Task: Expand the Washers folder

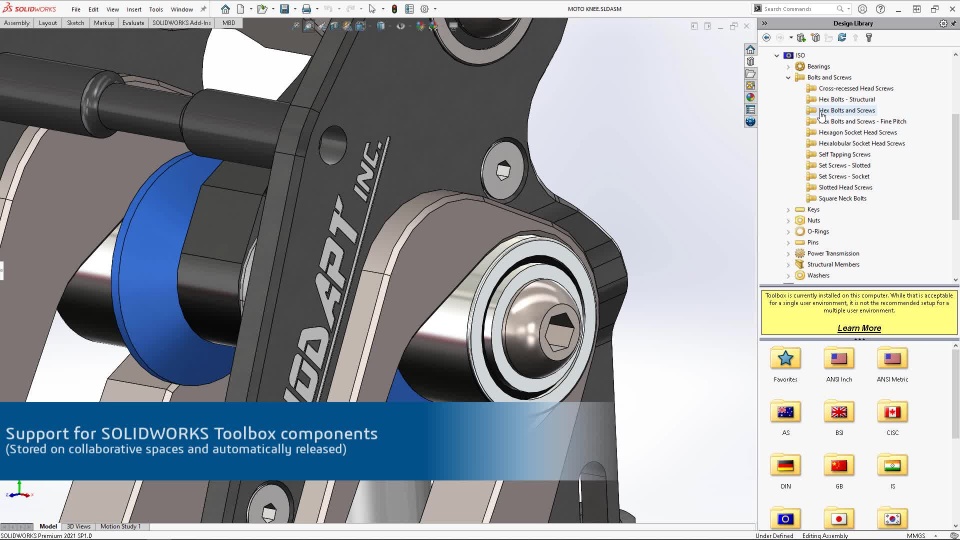Action: pyautogui.click(x=789, y=276)
